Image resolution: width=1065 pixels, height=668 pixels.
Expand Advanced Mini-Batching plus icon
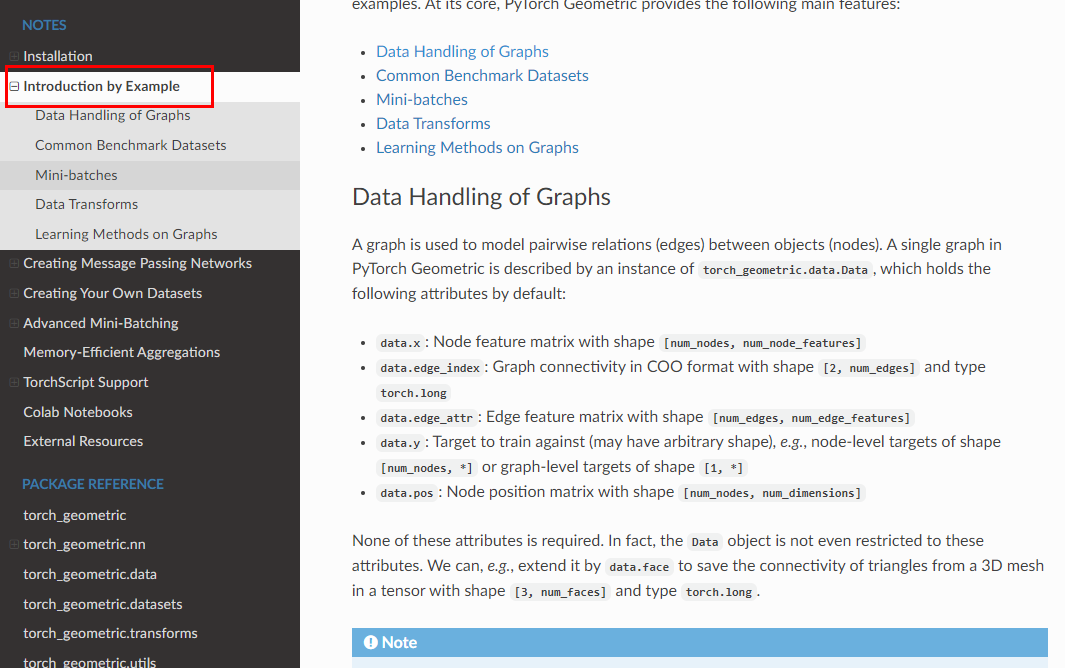[14, 323]
